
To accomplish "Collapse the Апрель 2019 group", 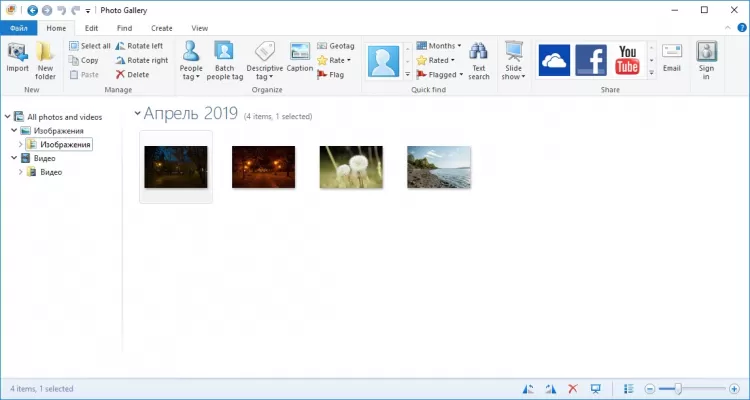I will click(x=138, y=114).
